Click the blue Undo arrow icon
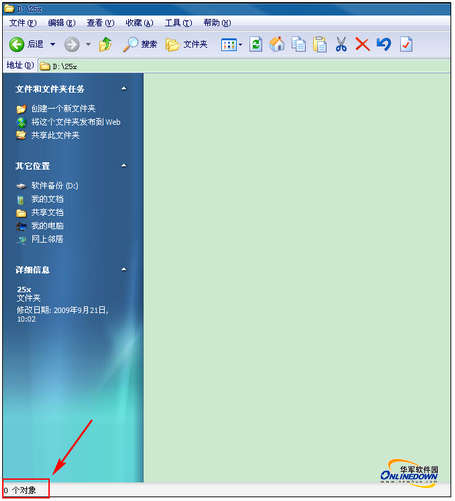 [x=384, y=44]
